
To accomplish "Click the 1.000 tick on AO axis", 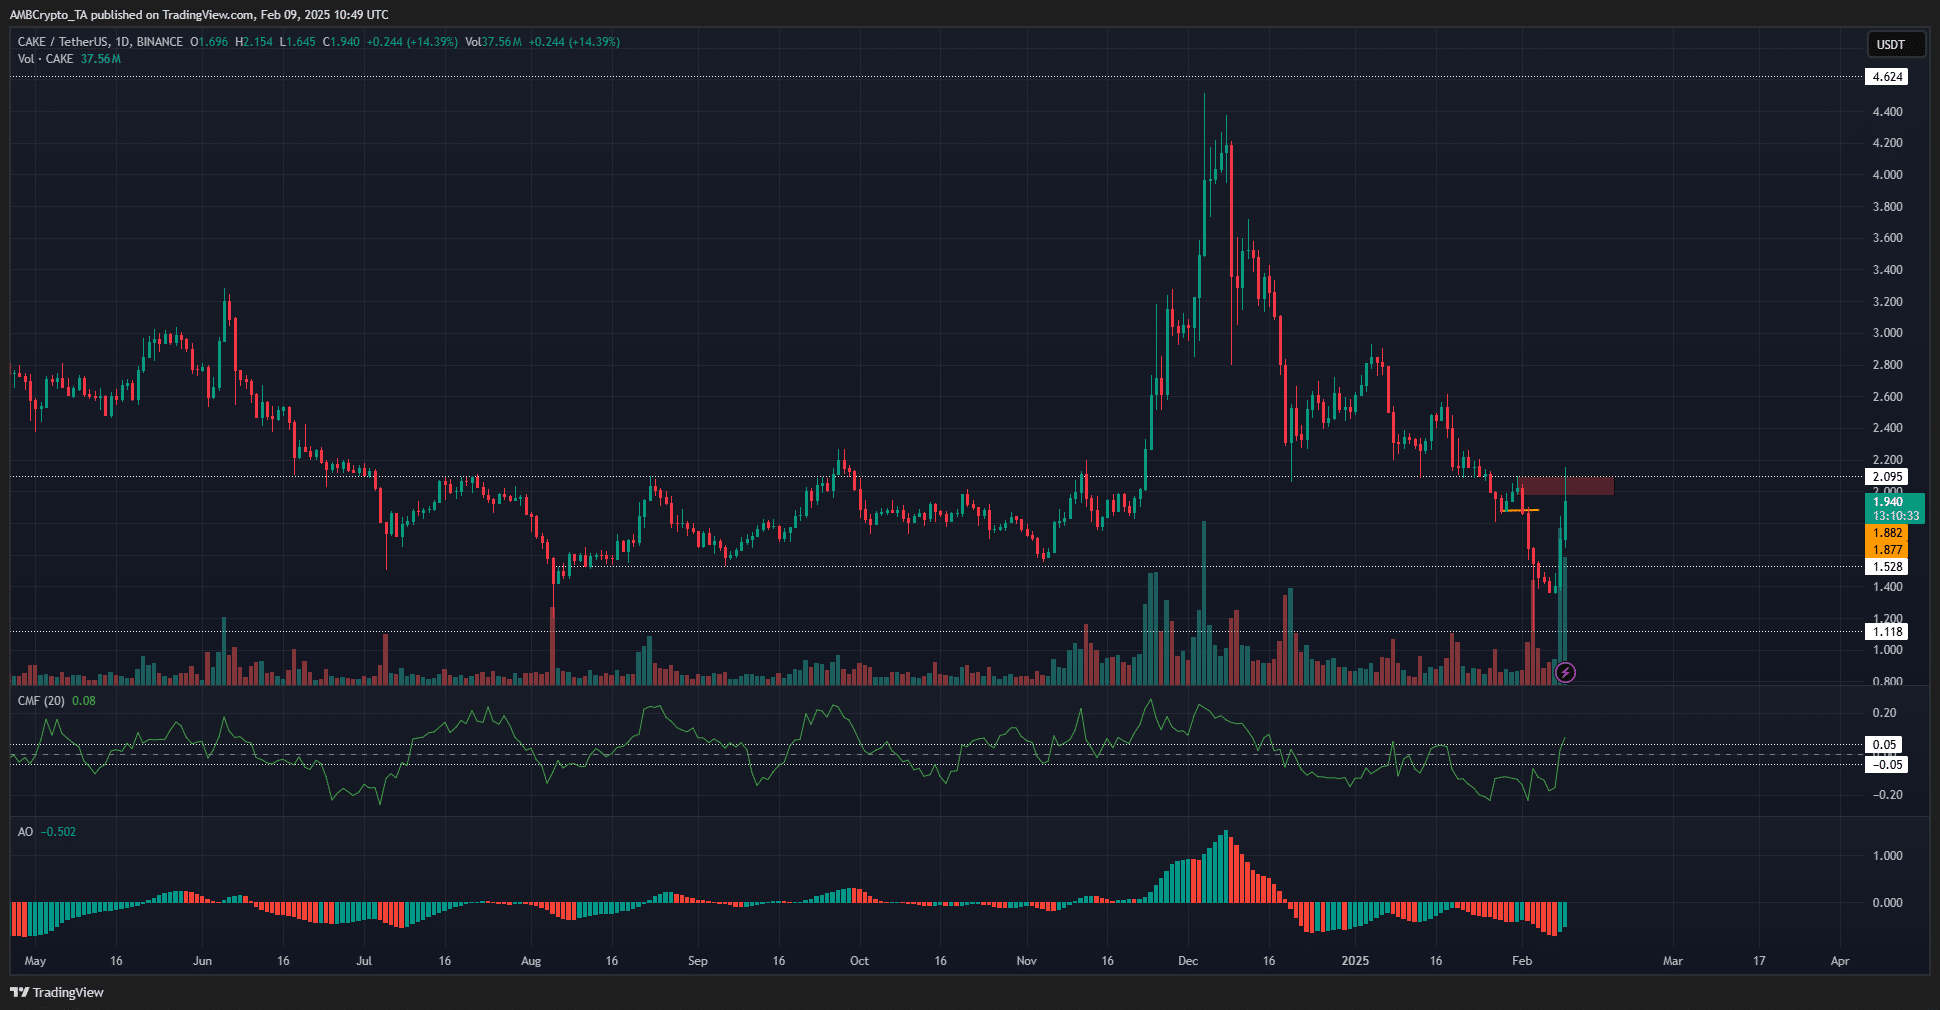I will click(1887, 856).
